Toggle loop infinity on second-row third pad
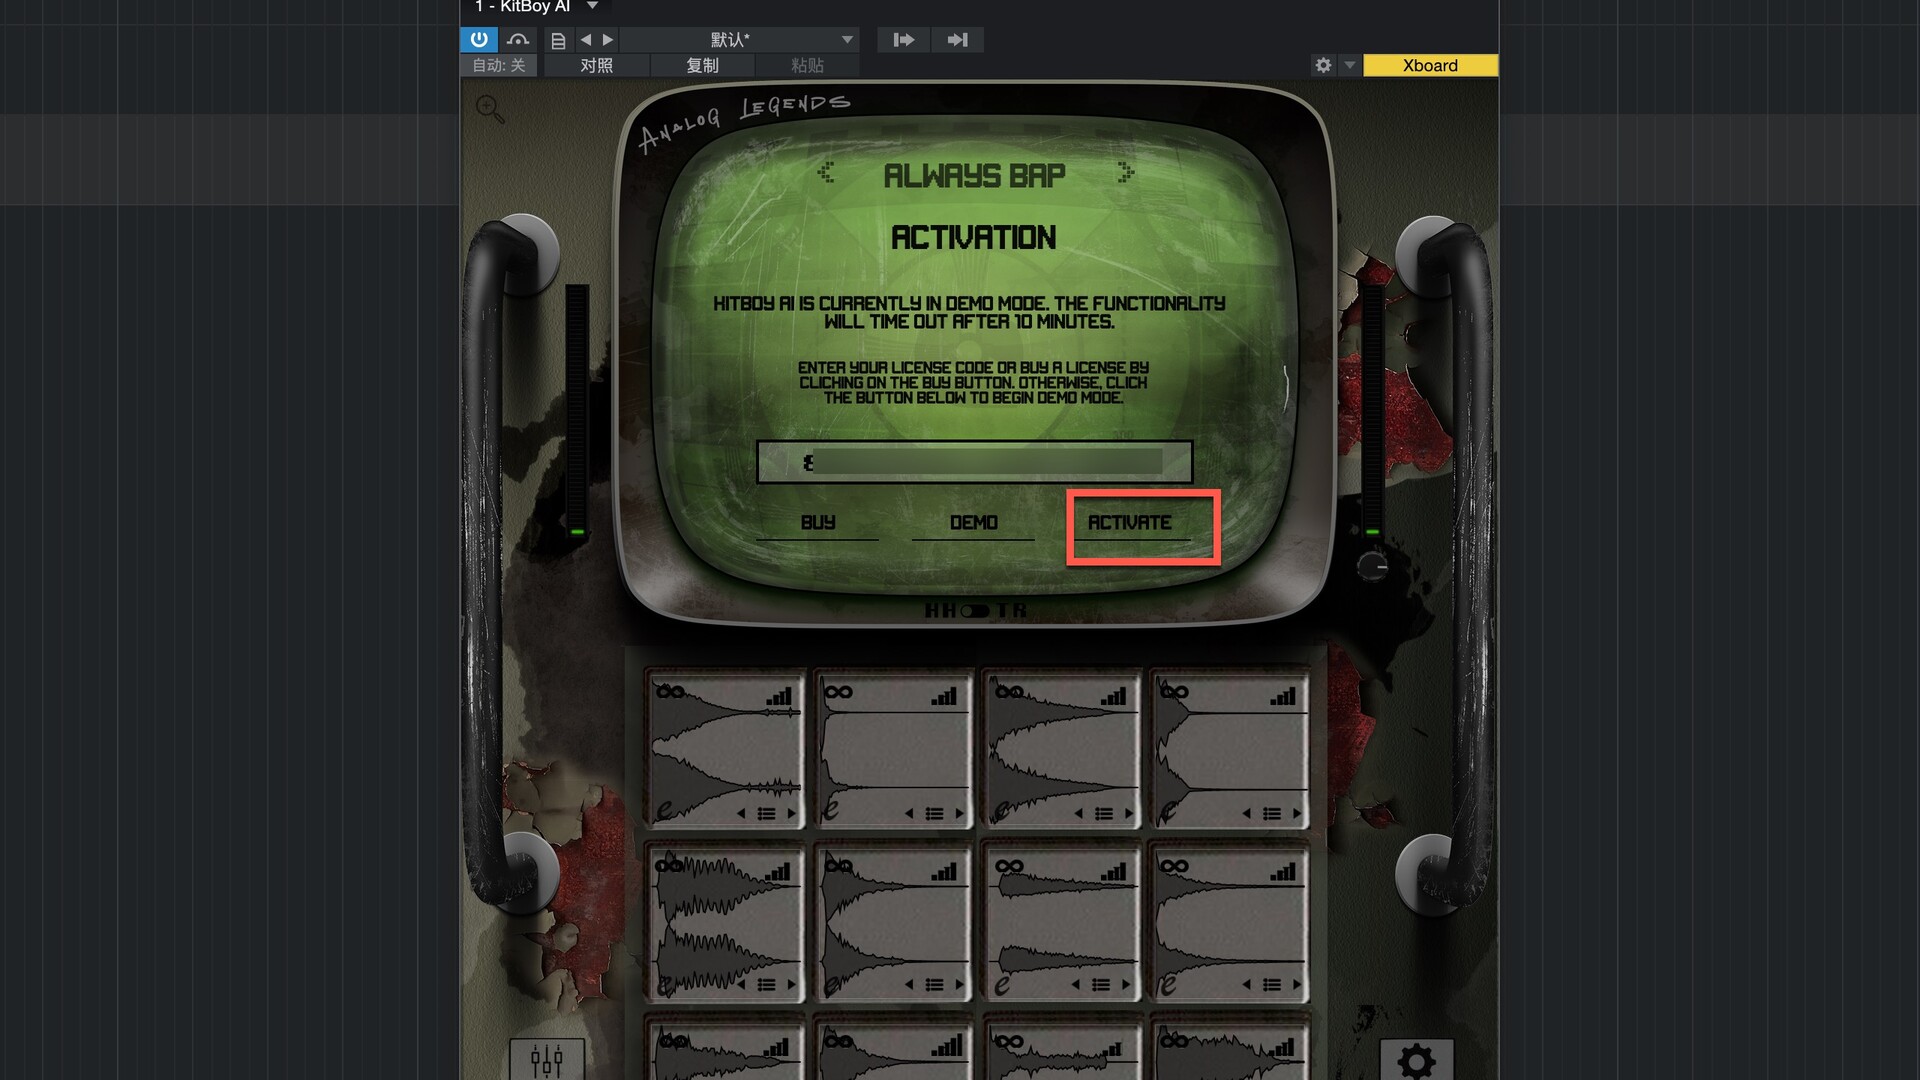 pos(1009,866)
